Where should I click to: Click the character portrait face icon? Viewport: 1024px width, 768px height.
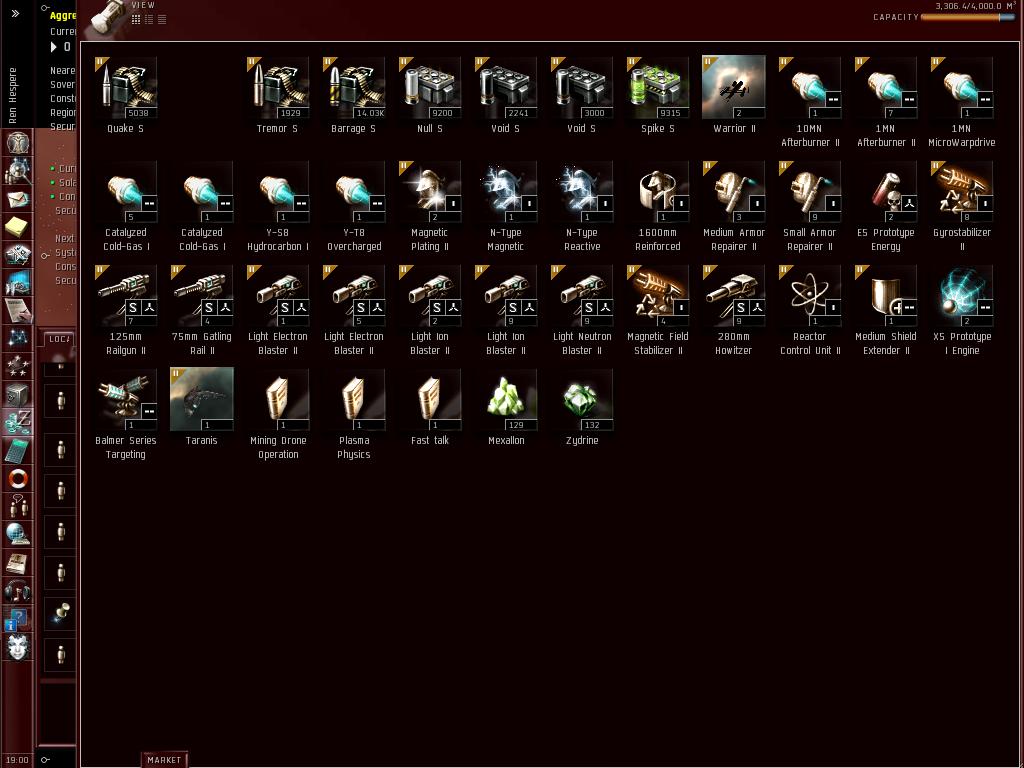18,647
